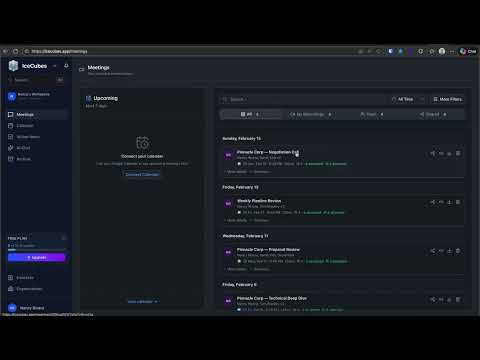Open the Pinnacle Corp — Technical Deep Dive meeting
The width and height of the screenshot is (480, 360).
click(x=272, y=298)
